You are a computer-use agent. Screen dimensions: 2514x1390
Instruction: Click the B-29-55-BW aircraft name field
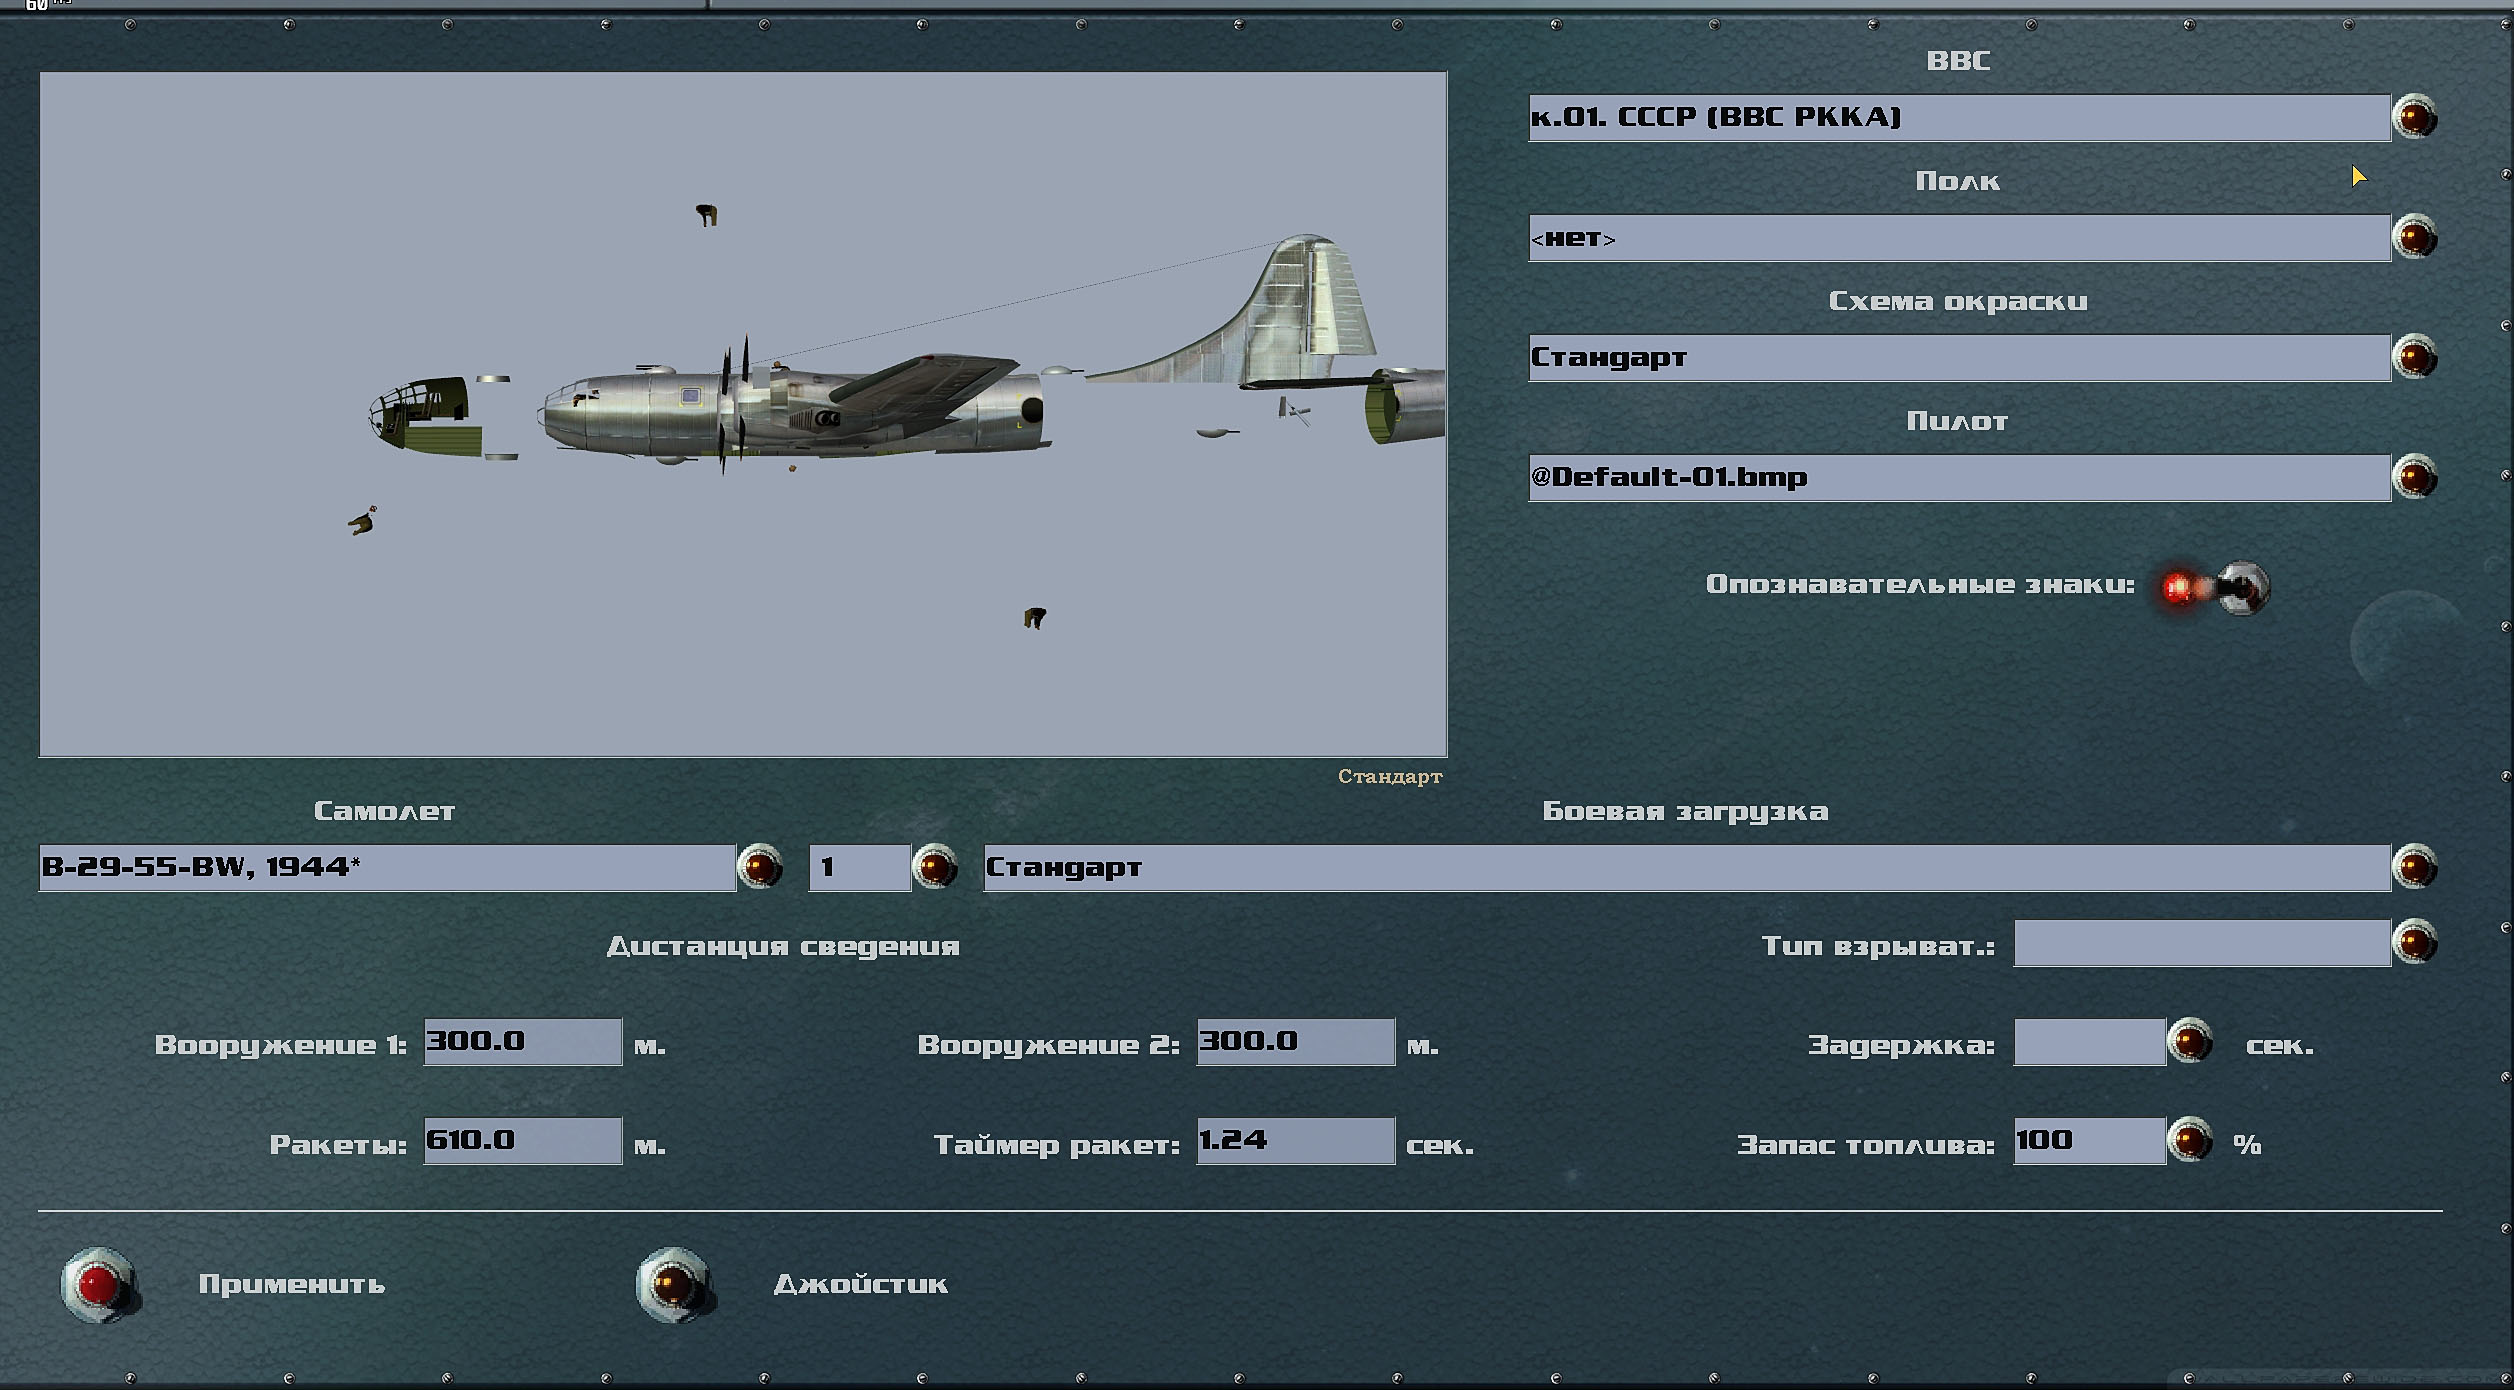coord(387,867)
